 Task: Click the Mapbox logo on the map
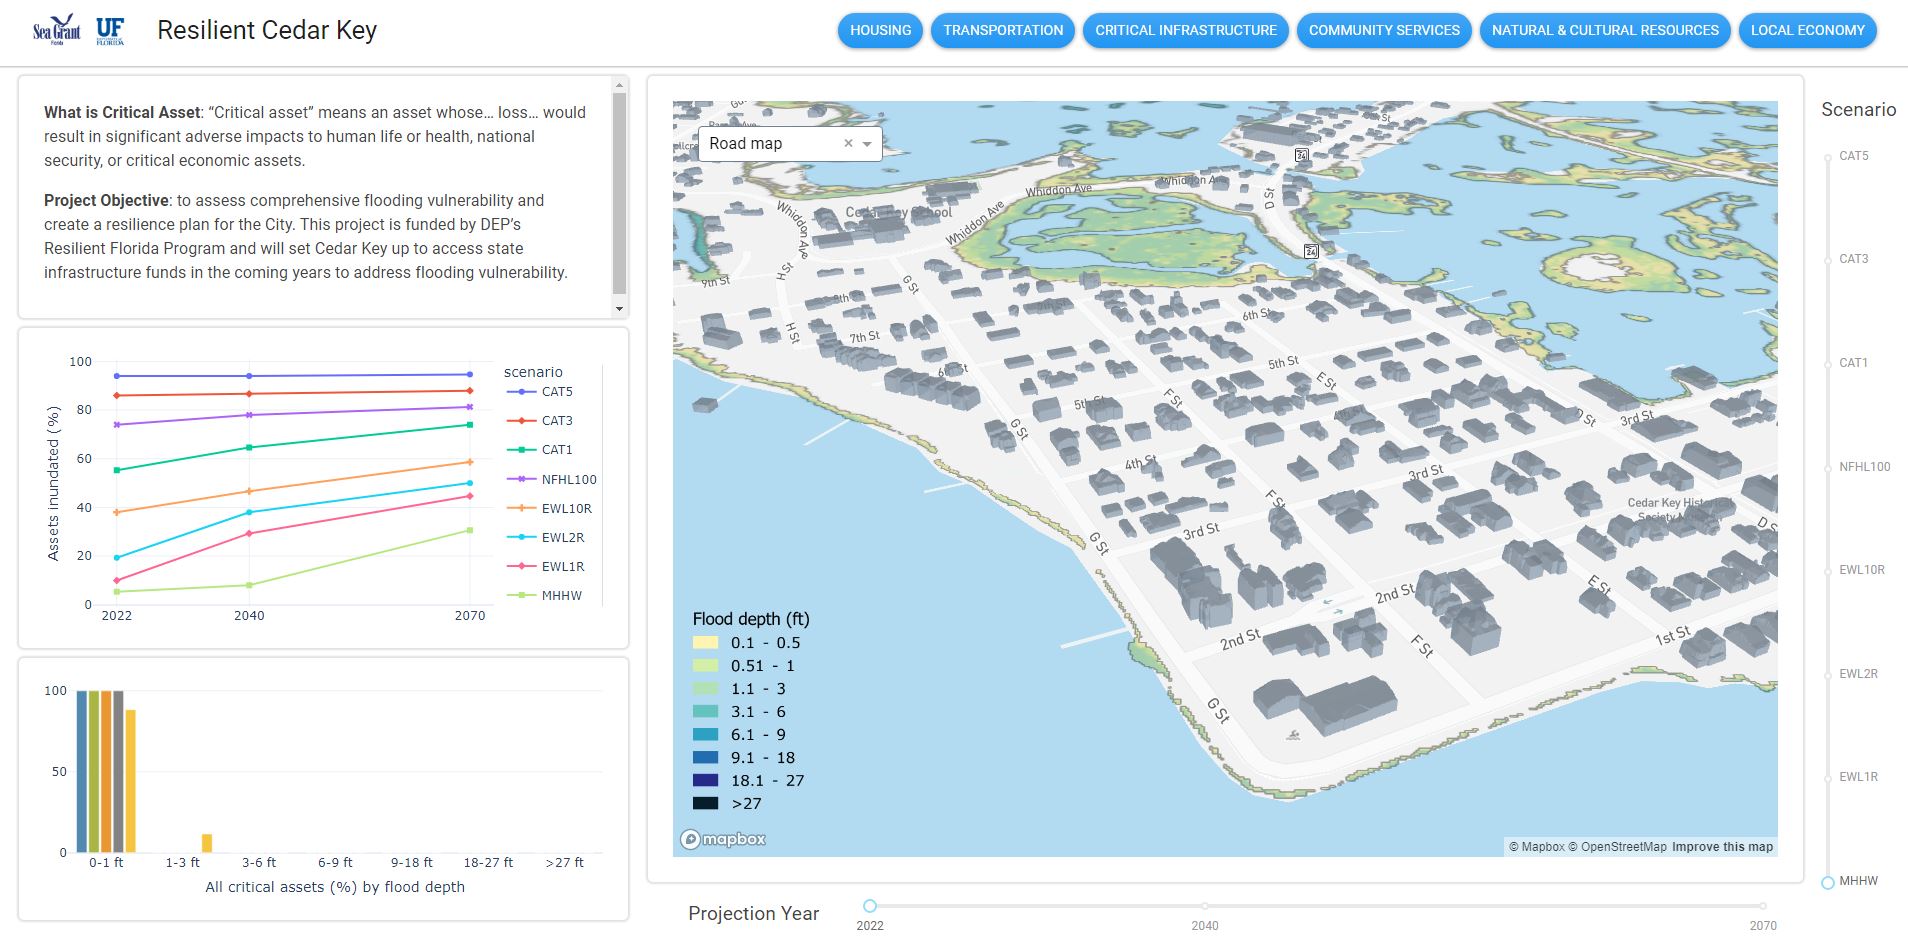[723, 839]
